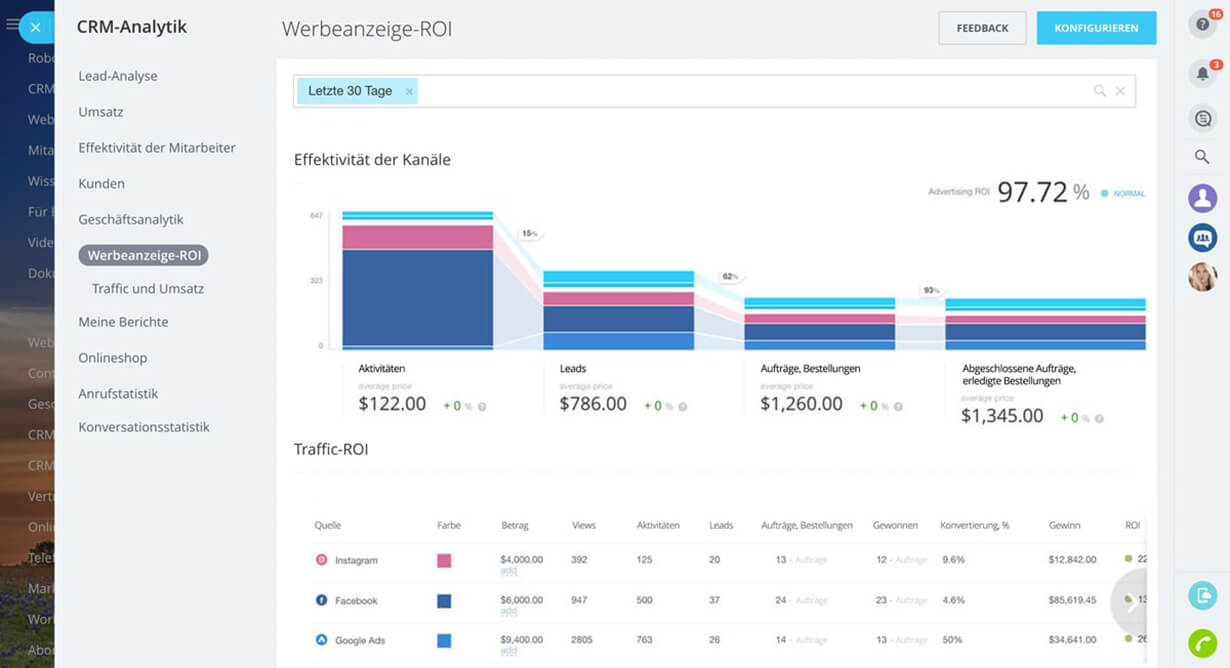
Task: Click the search magnifier in right sidebar
Action: [1202, 157]
